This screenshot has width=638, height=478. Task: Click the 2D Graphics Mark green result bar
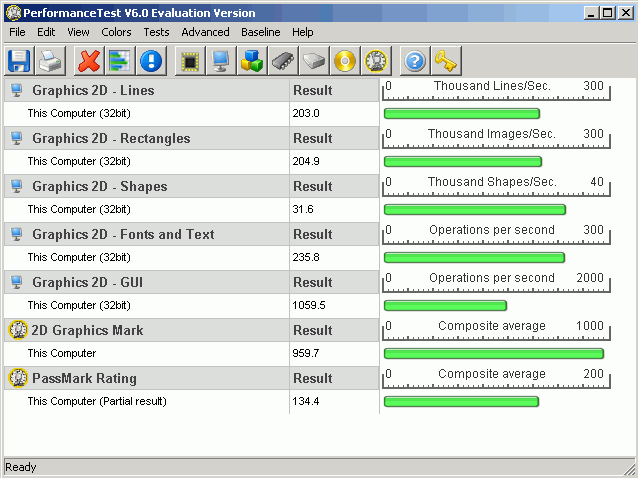[494, 354]
